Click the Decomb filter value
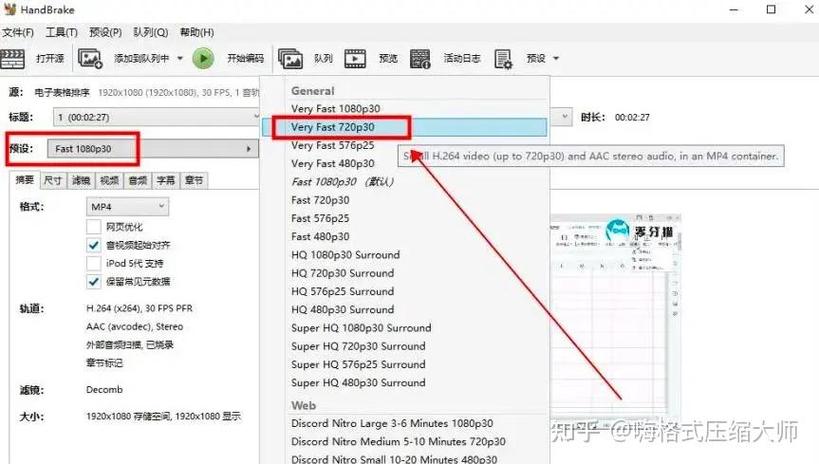 [x=104, y=390]
